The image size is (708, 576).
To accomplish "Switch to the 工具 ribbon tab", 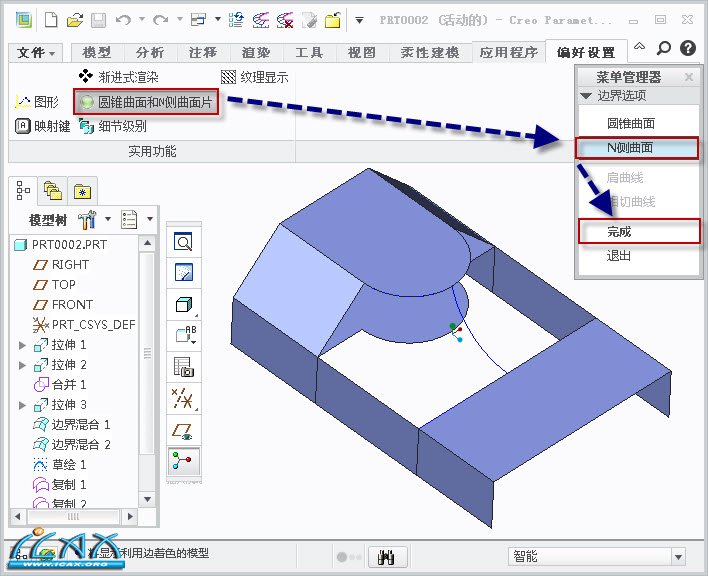I will pos(309,53).
